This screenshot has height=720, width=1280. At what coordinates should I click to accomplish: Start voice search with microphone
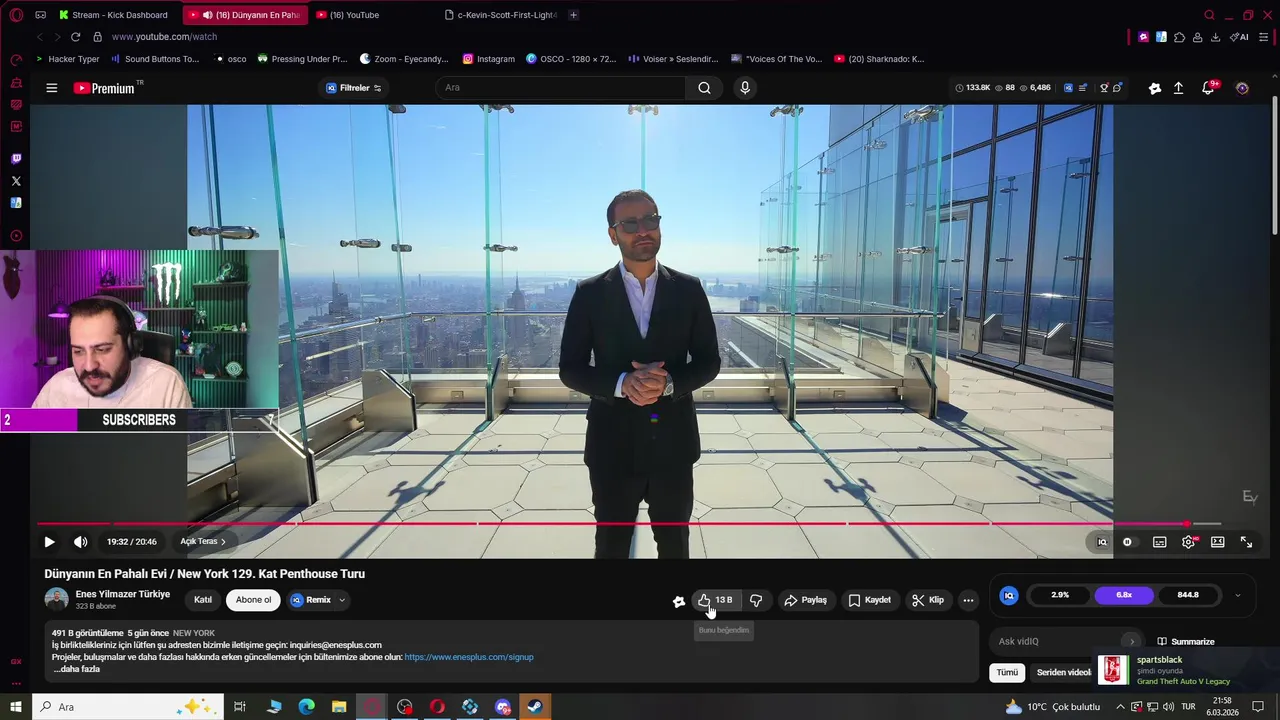(745, 88)
